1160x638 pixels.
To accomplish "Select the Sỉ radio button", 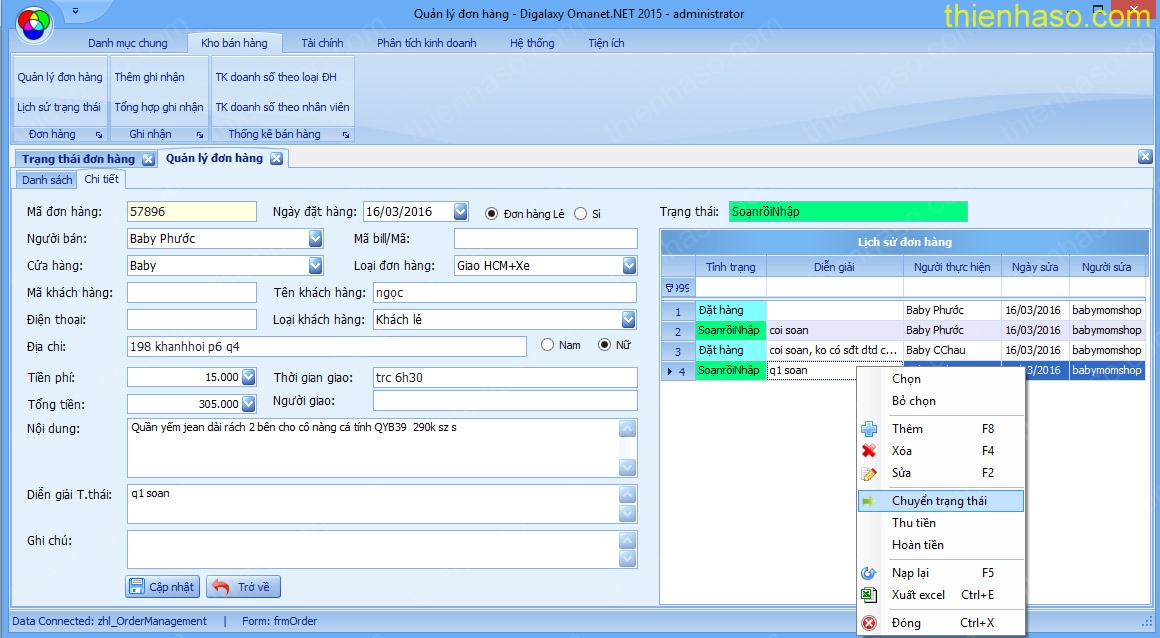I will click(580, 213).
